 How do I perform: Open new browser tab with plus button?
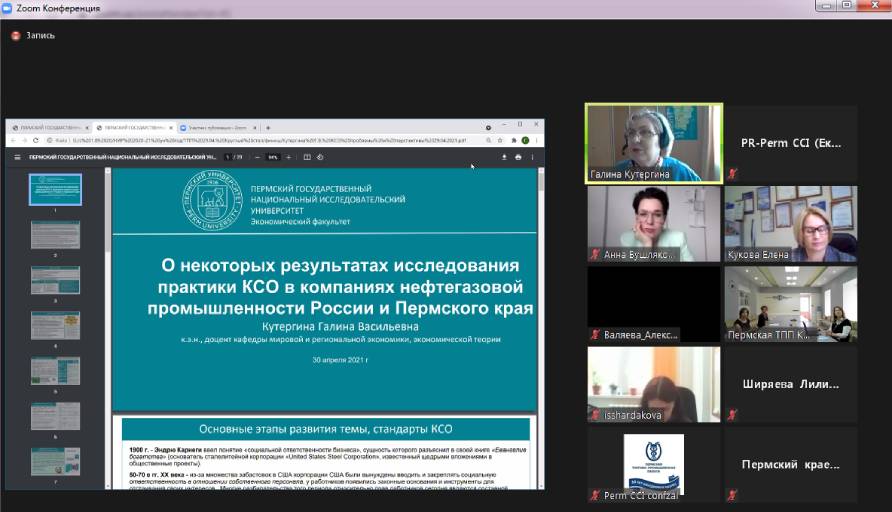coord(268,128)
